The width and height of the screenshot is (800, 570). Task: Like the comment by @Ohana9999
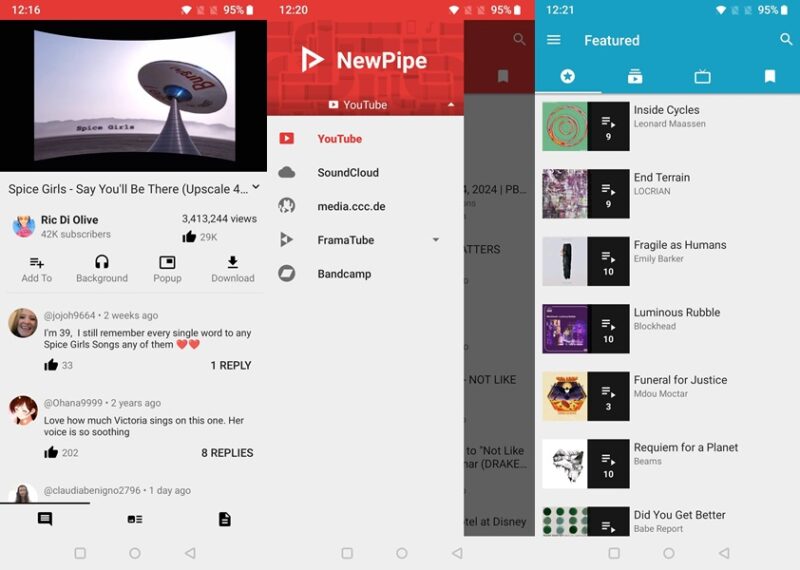[x=51, y=452]
